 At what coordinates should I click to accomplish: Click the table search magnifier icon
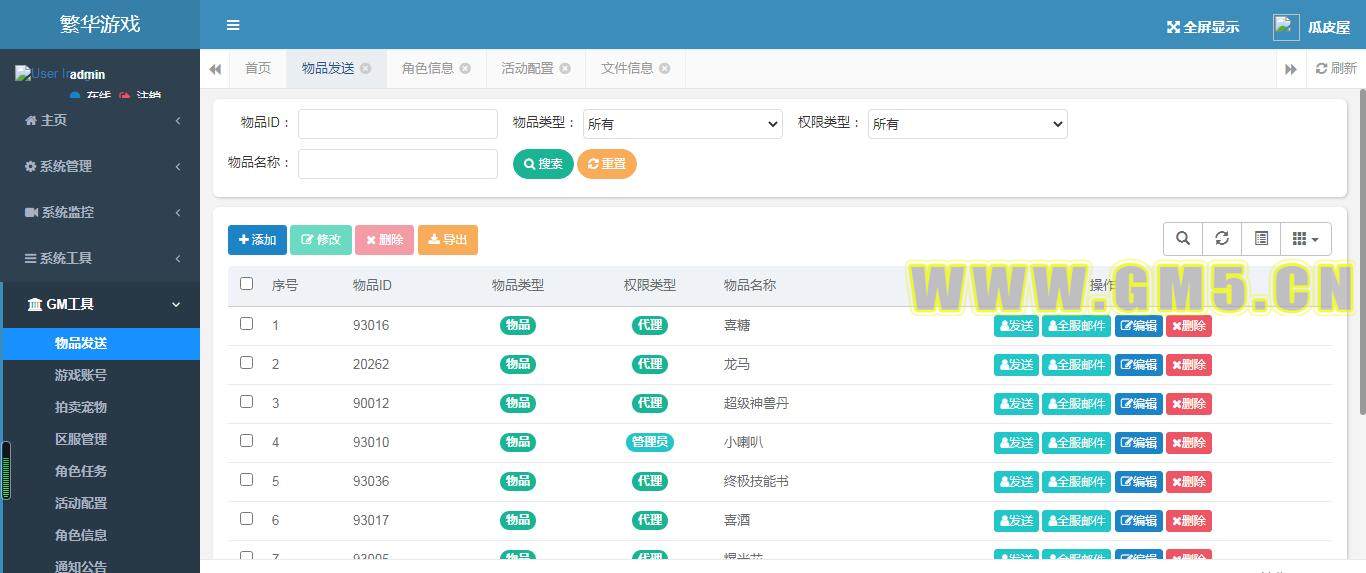(x=1183, y=238)
